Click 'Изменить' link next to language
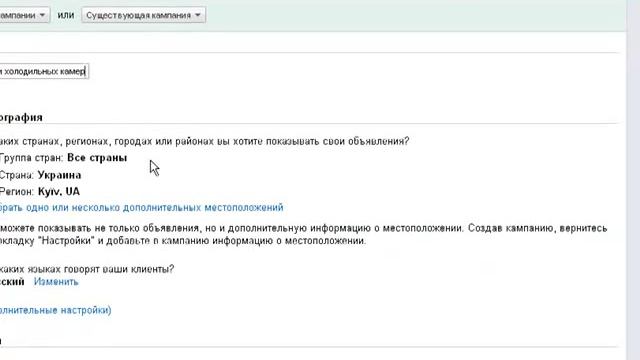Screen dimensions: 640x360 click(x=56, y=282)
